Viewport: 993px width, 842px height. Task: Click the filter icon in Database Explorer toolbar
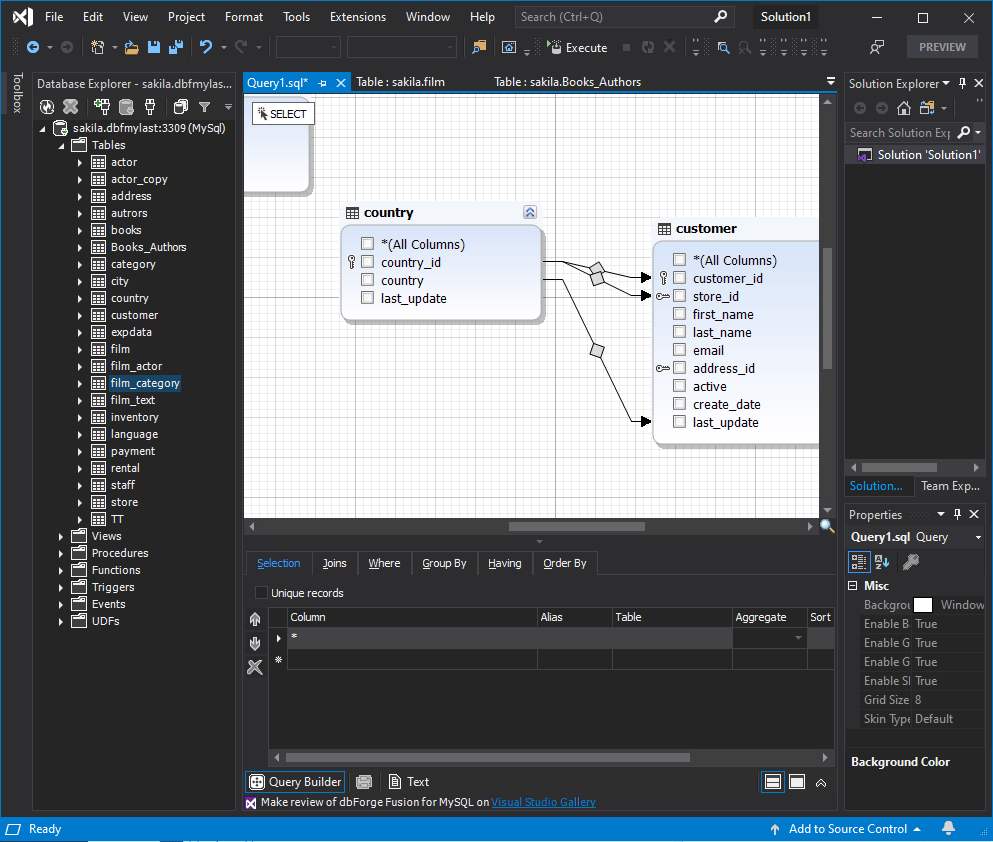pyautogui.click(x=204, y=106)
